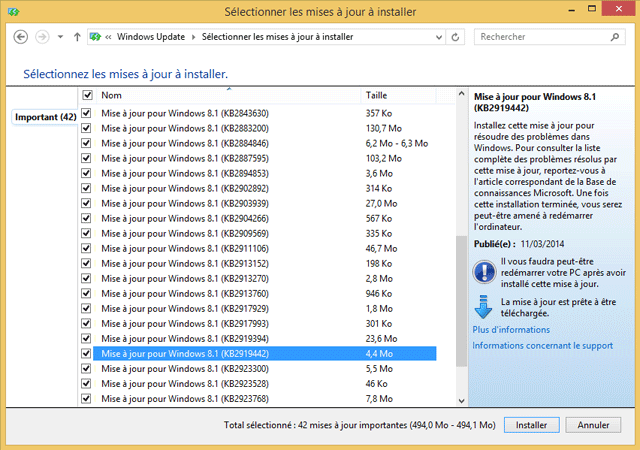The height and width of the screenshot is (450, 640).
Task: Open the address bar history dropdown
Action: click(x=437, y=37)
